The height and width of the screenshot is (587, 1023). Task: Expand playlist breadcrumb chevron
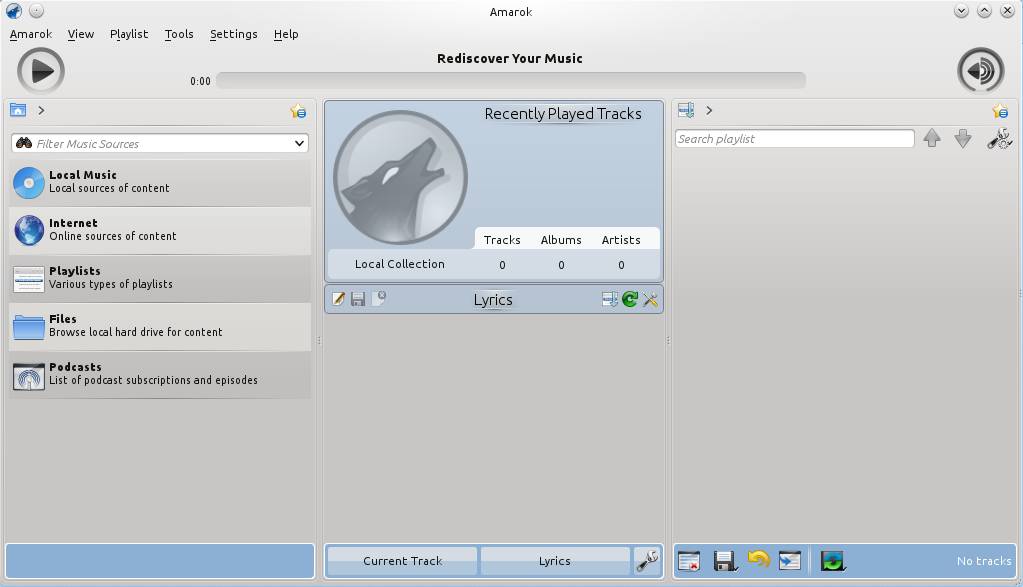(709, 111)
